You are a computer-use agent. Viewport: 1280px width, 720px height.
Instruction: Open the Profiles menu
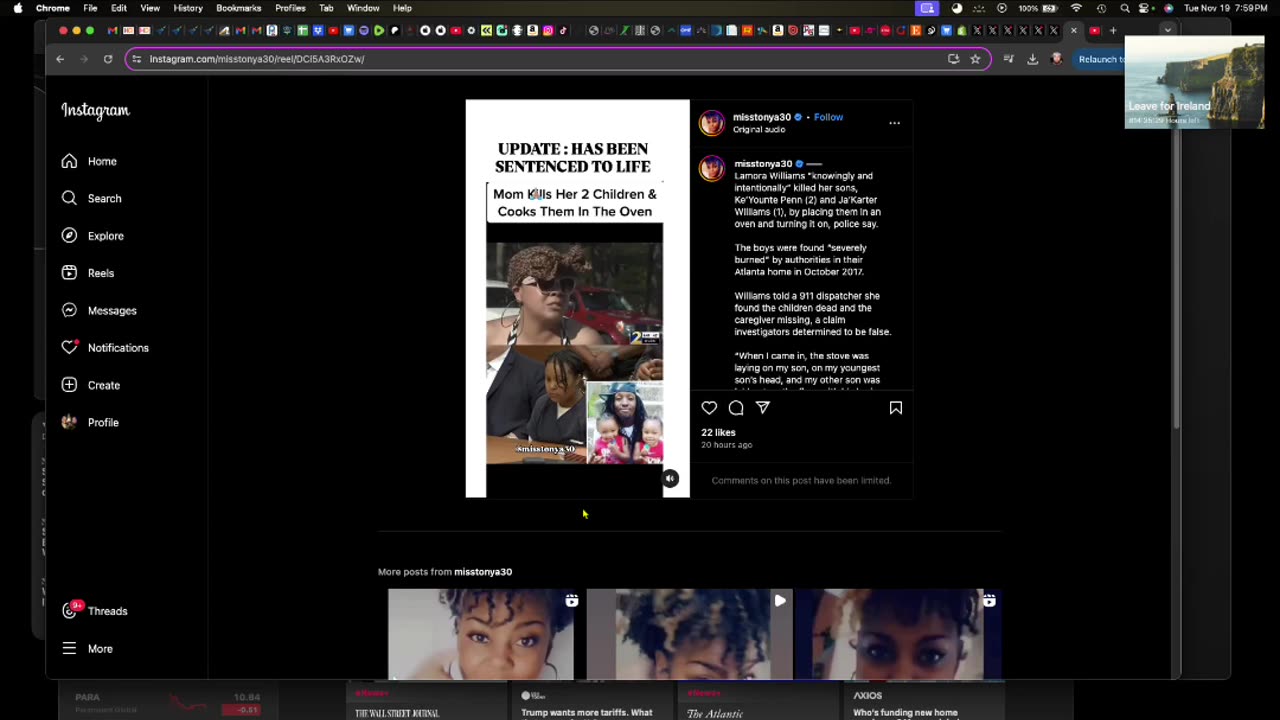290,8
